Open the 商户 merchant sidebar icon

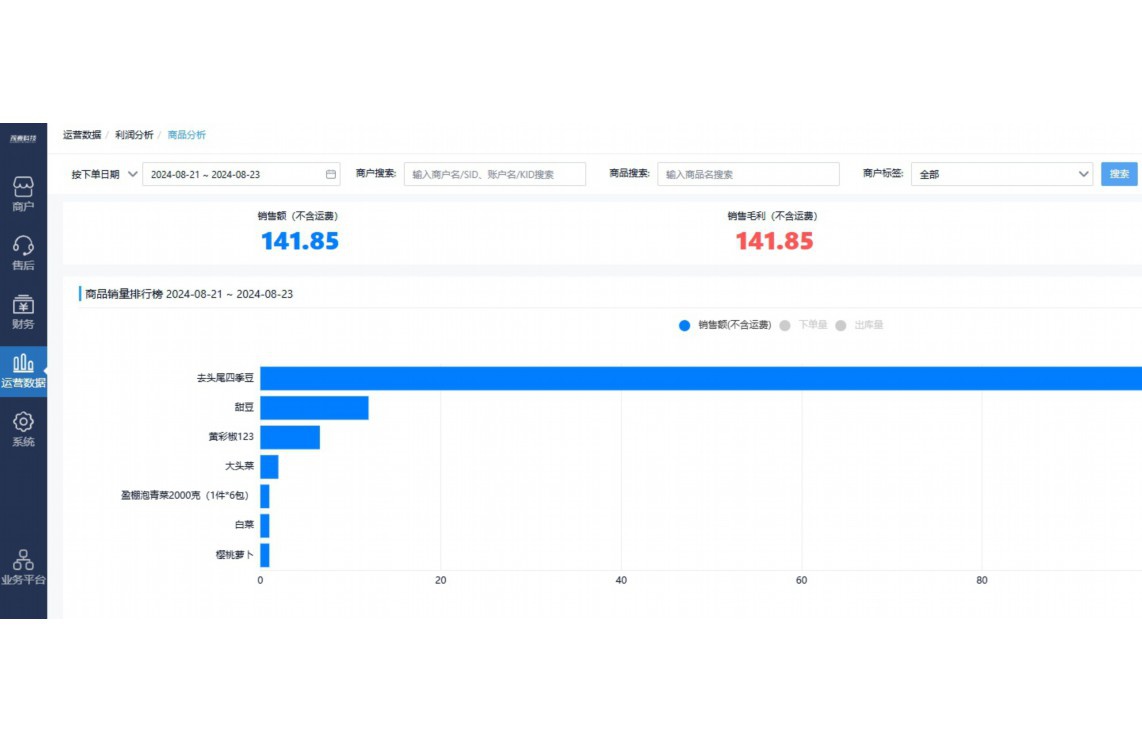click(x=23, y=187)
